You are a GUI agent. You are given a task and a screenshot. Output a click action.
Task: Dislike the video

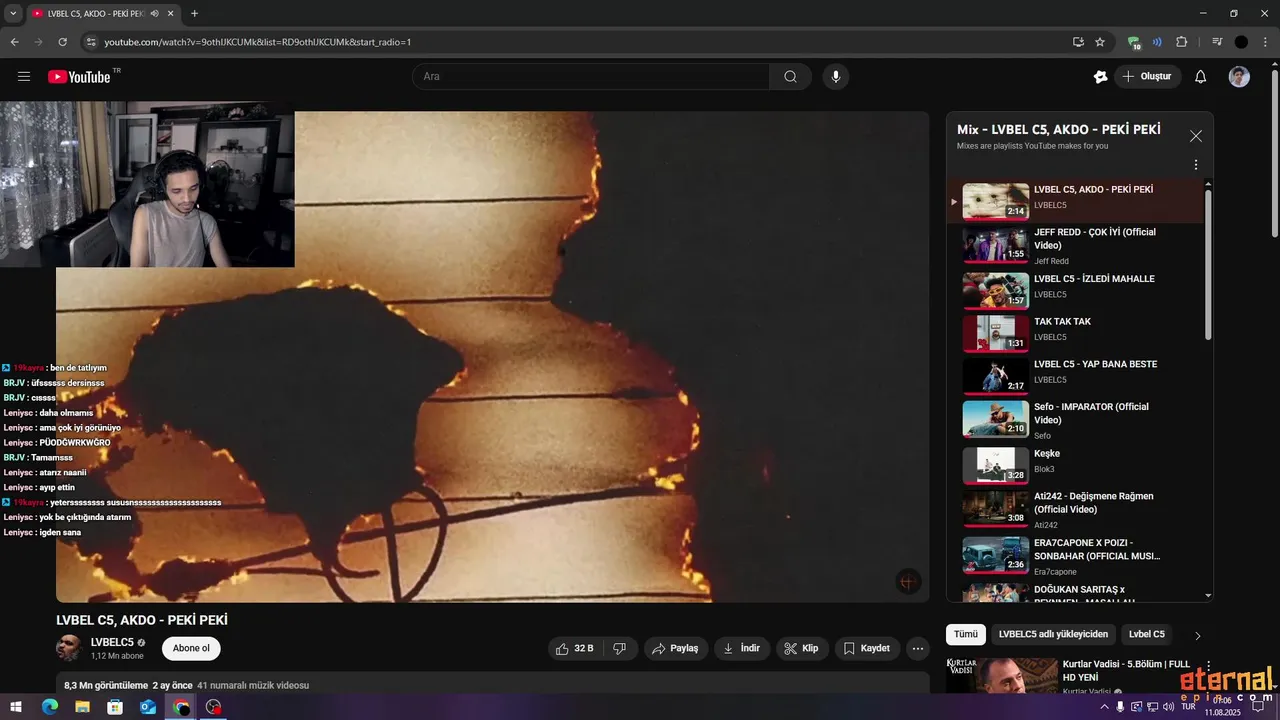620,648
